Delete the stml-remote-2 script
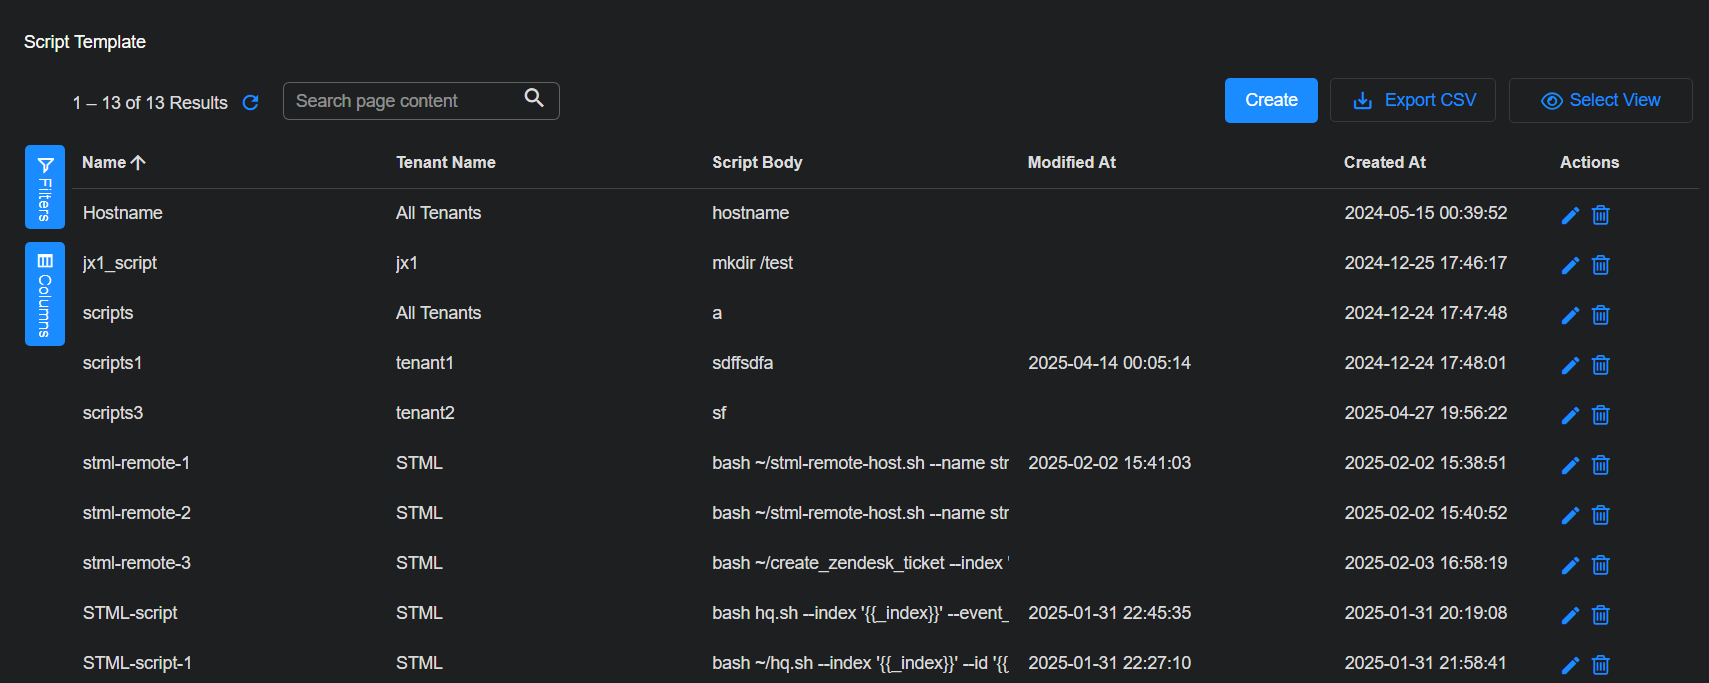Image resolution: width=1709 pixels, height=683 pixels. (x=1601, y=515)
